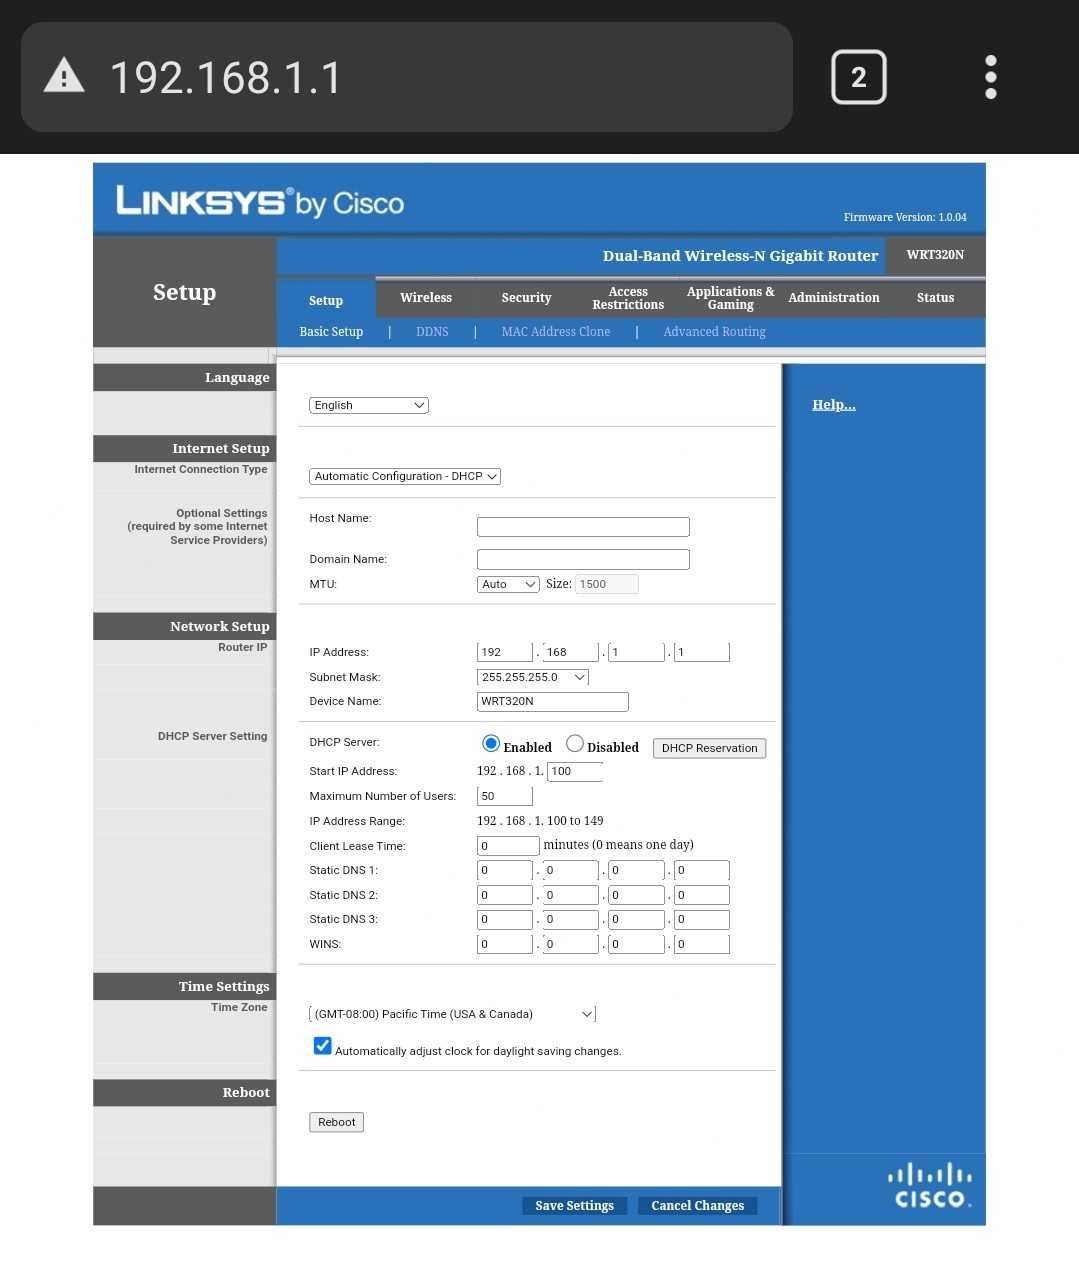Click the last octet of Static DNS 2

pyautogui.click(x=702, y=895)
